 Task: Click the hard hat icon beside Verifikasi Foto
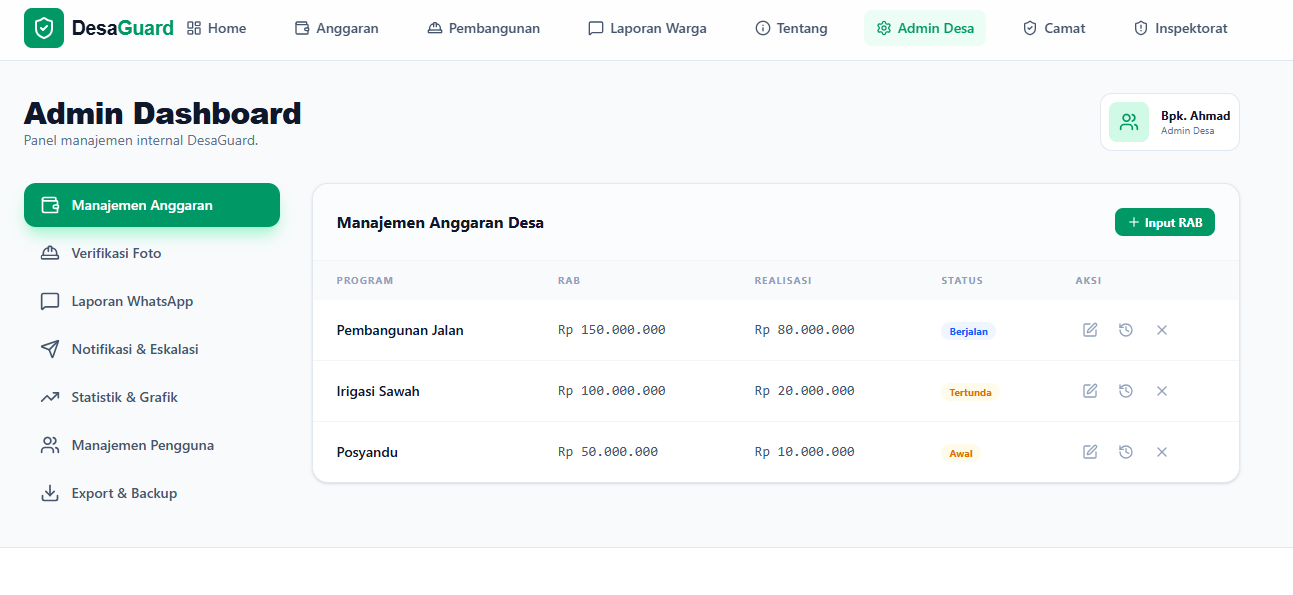(x=50, y=253)
